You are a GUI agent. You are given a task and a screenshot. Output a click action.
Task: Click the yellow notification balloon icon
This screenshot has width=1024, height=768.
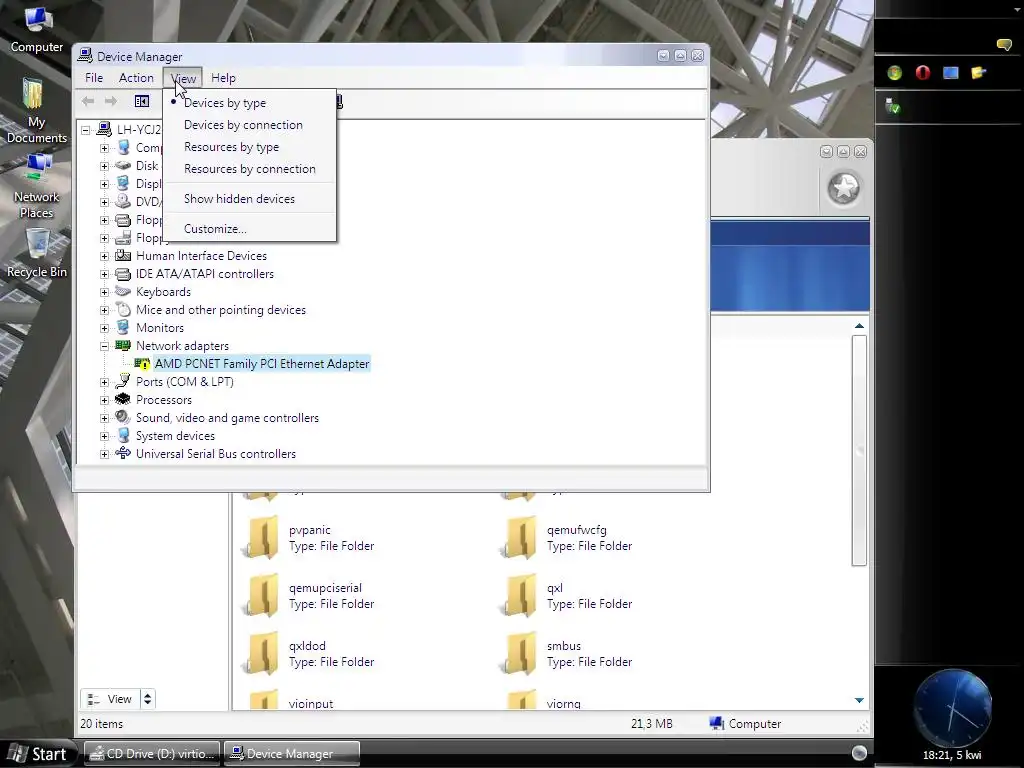point(1004,44)
